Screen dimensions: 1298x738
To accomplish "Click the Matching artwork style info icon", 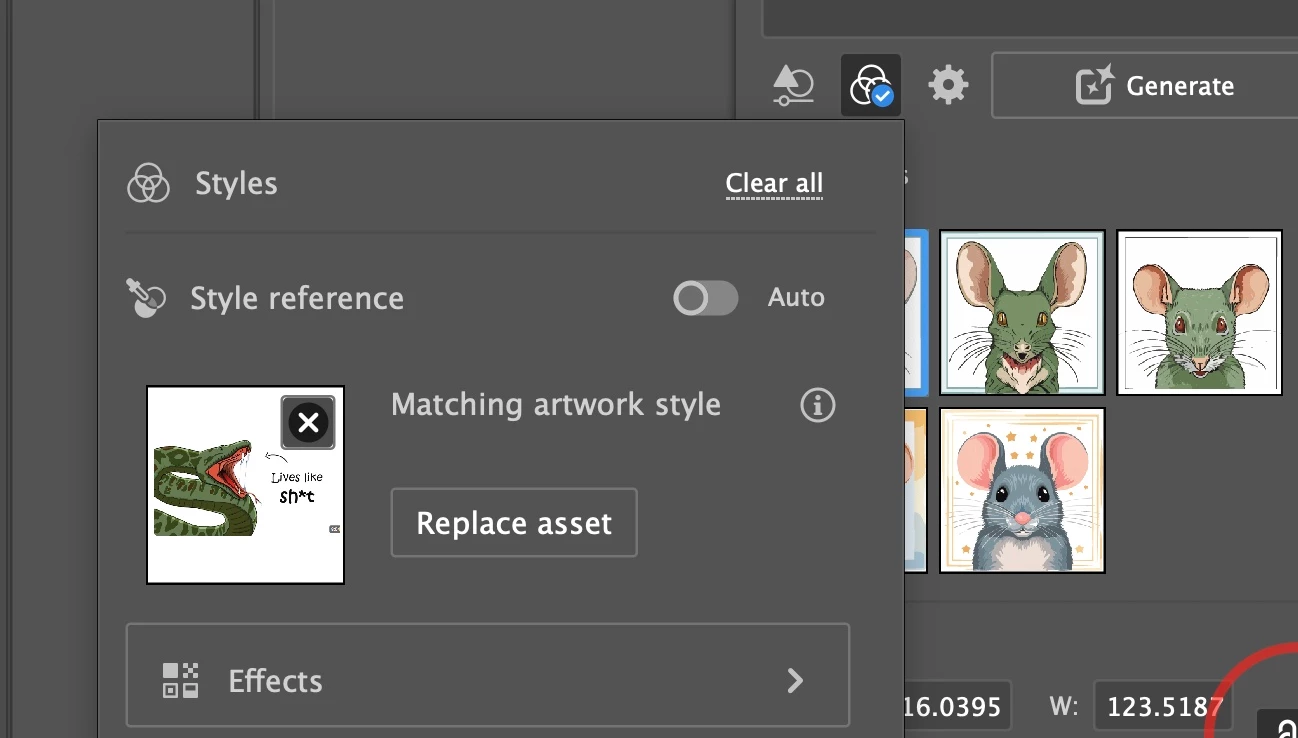I will 818,405.
